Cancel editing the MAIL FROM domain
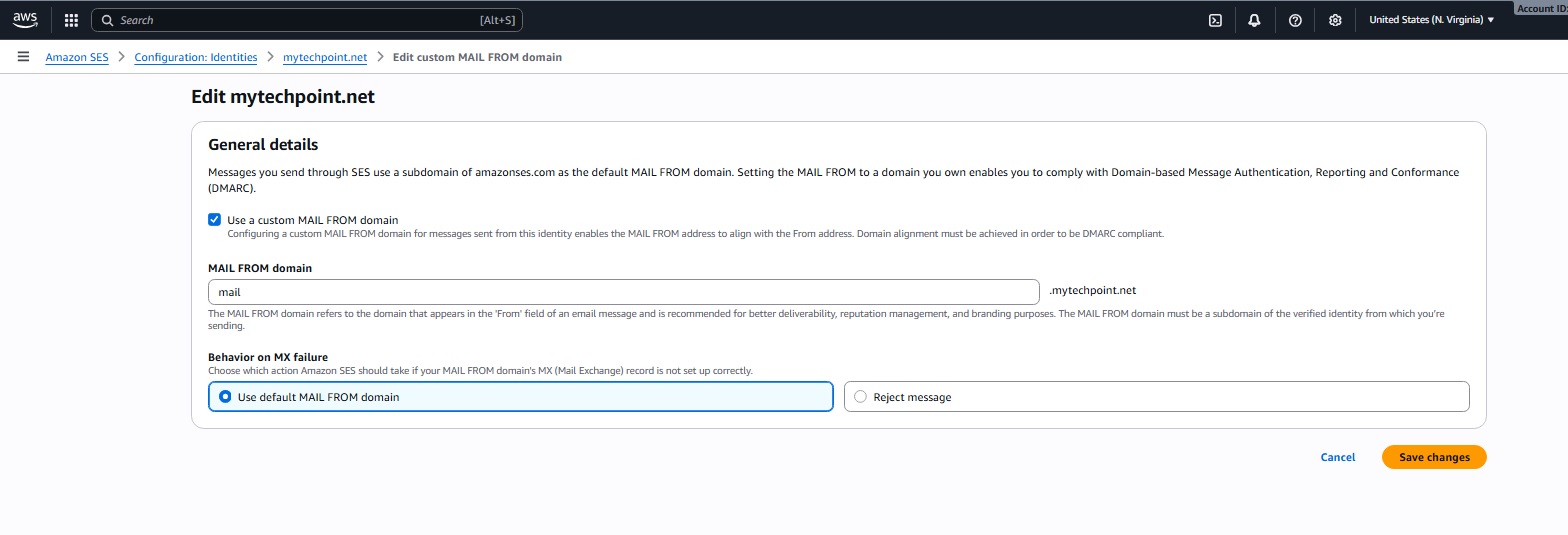1568x535 pixels. point(1338,457)
